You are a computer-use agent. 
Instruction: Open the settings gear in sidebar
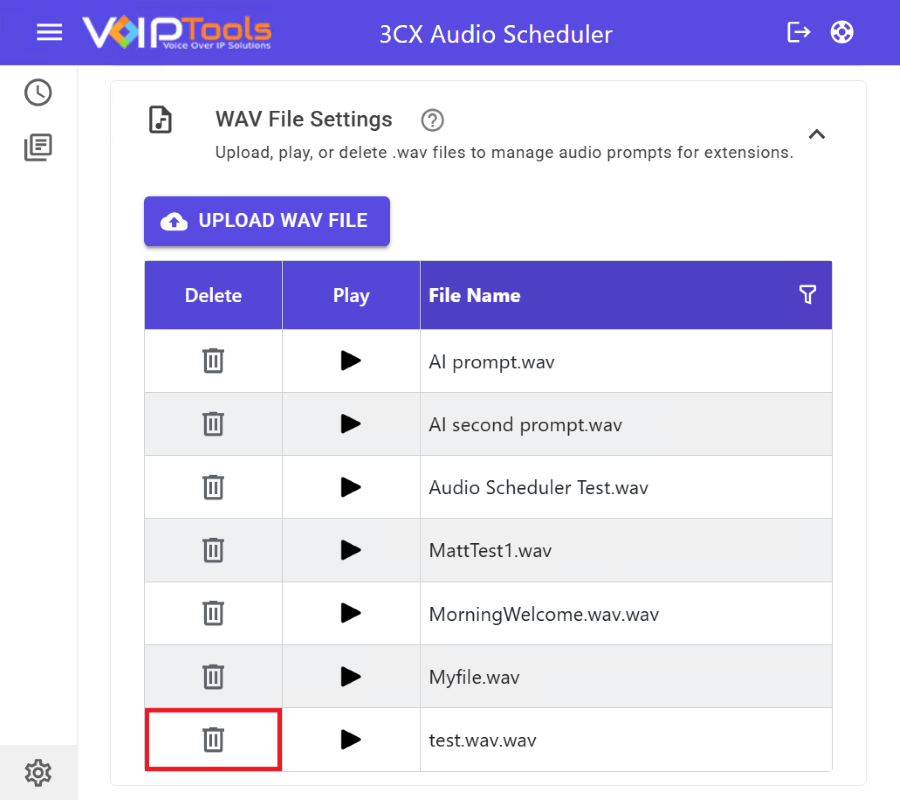point(38,772)
